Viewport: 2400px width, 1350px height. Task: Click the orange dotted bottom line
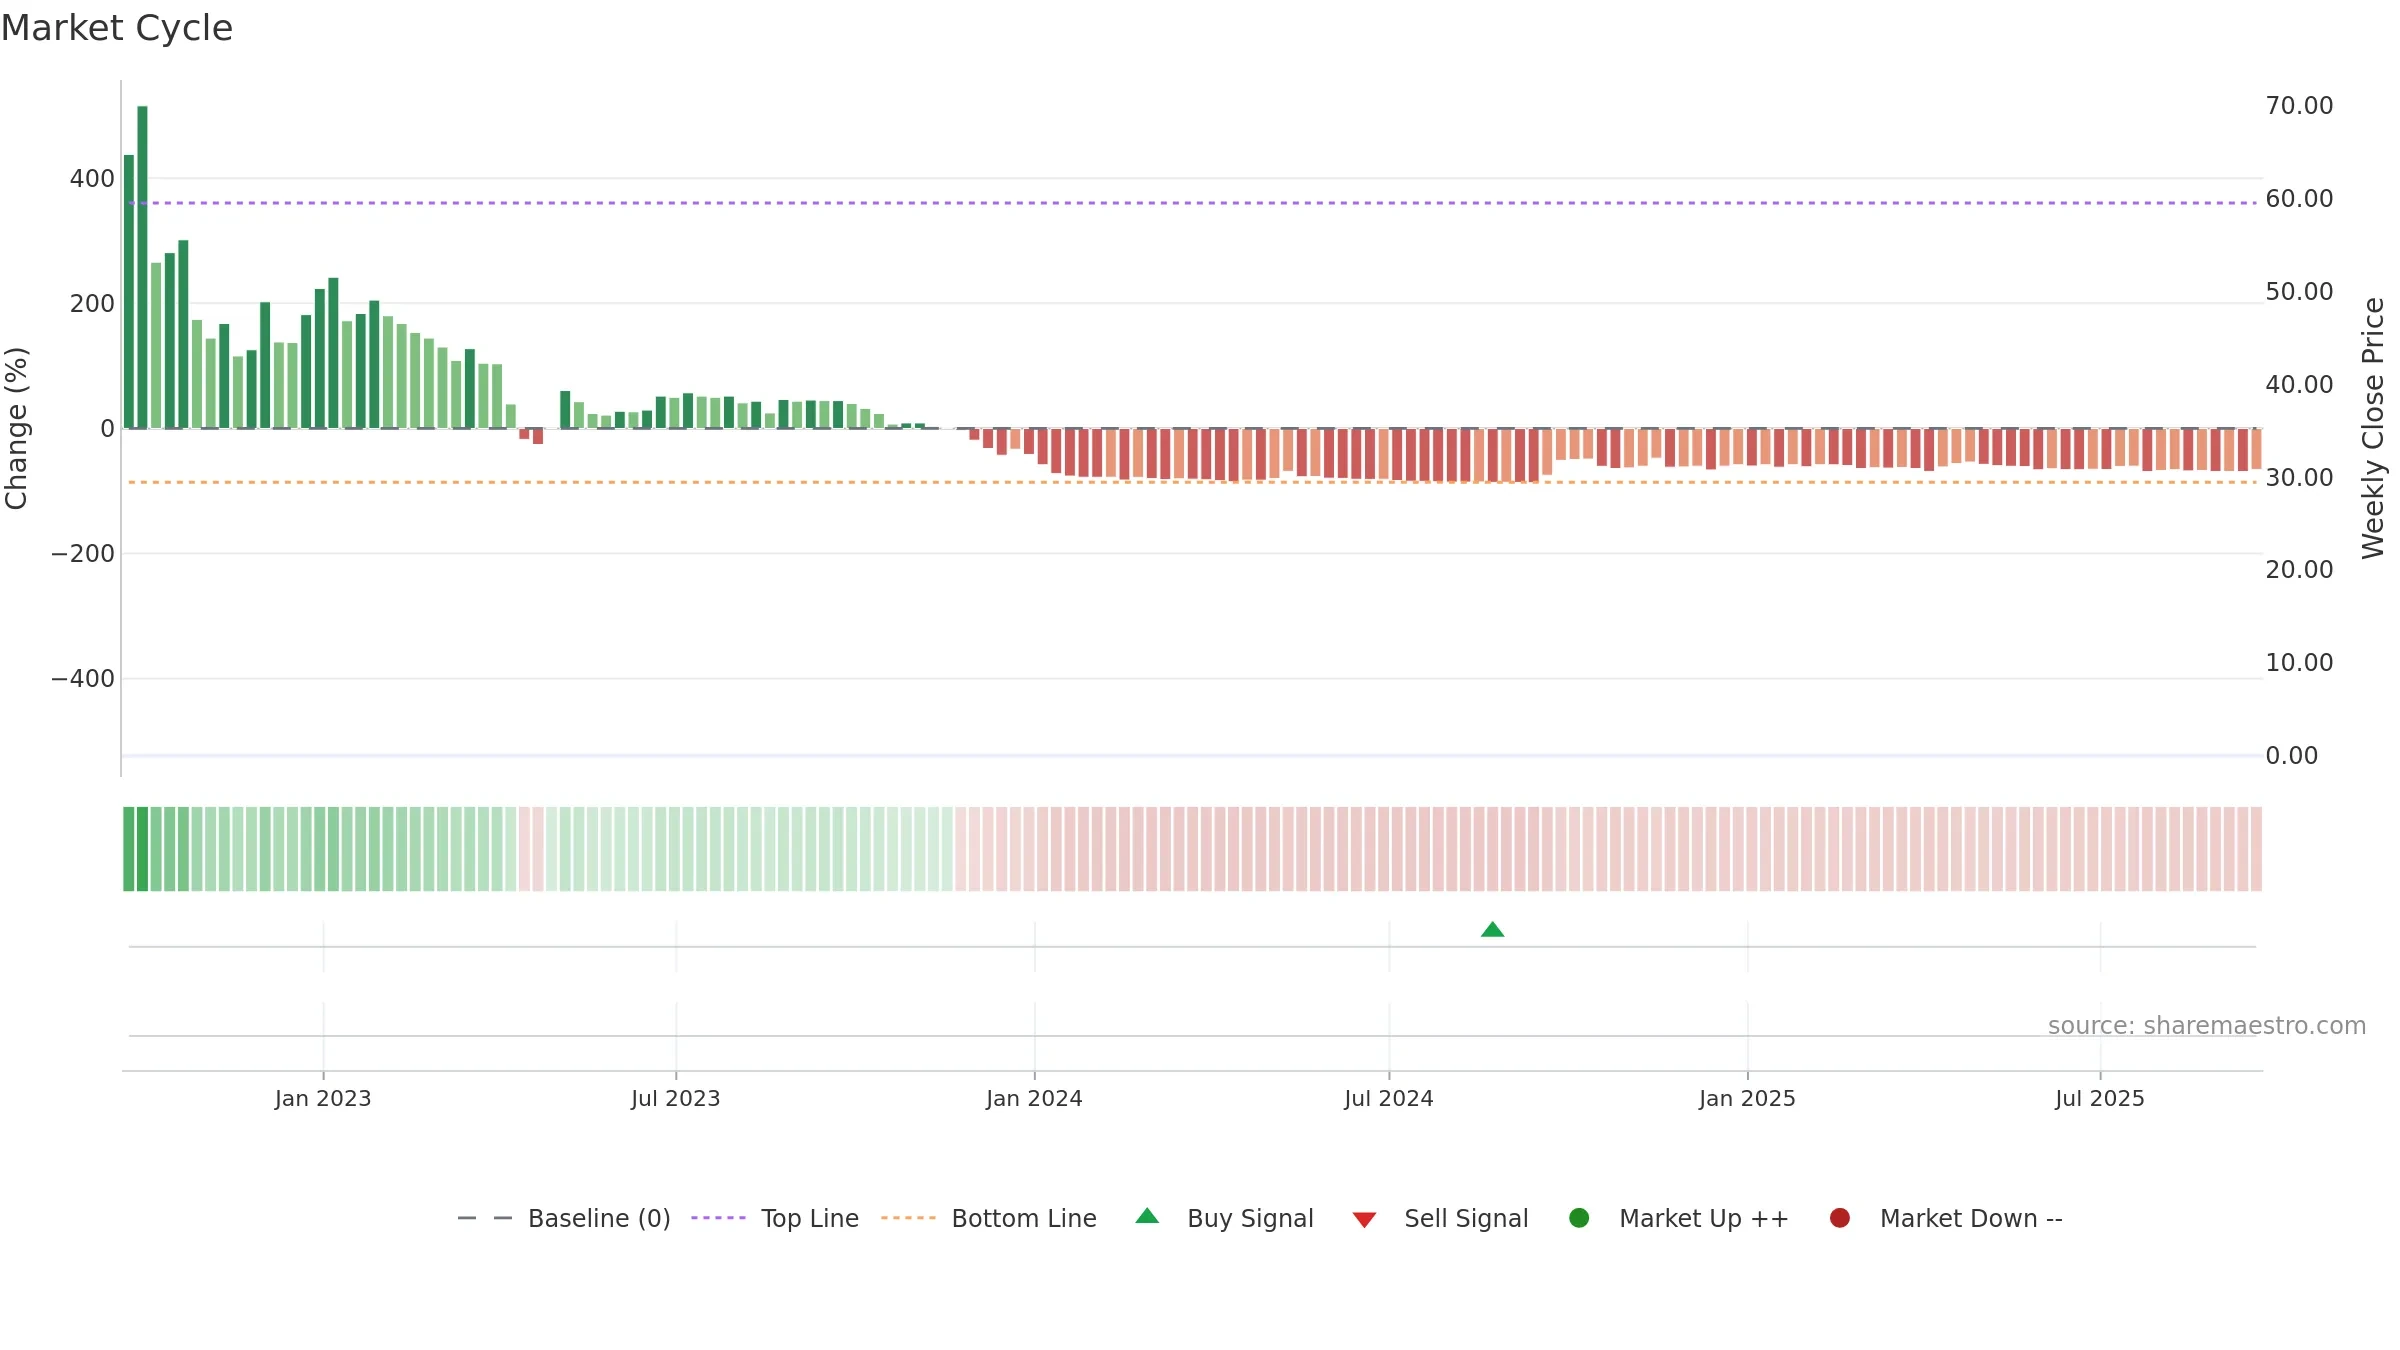tap(1192, 482)
